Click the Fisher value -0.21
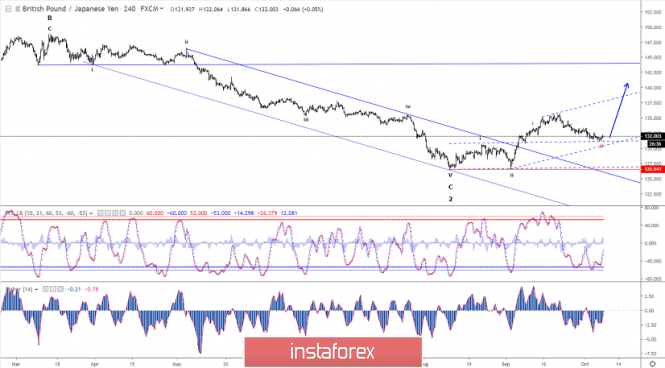This screenshot has height=368, width=665. pos(74,289)
